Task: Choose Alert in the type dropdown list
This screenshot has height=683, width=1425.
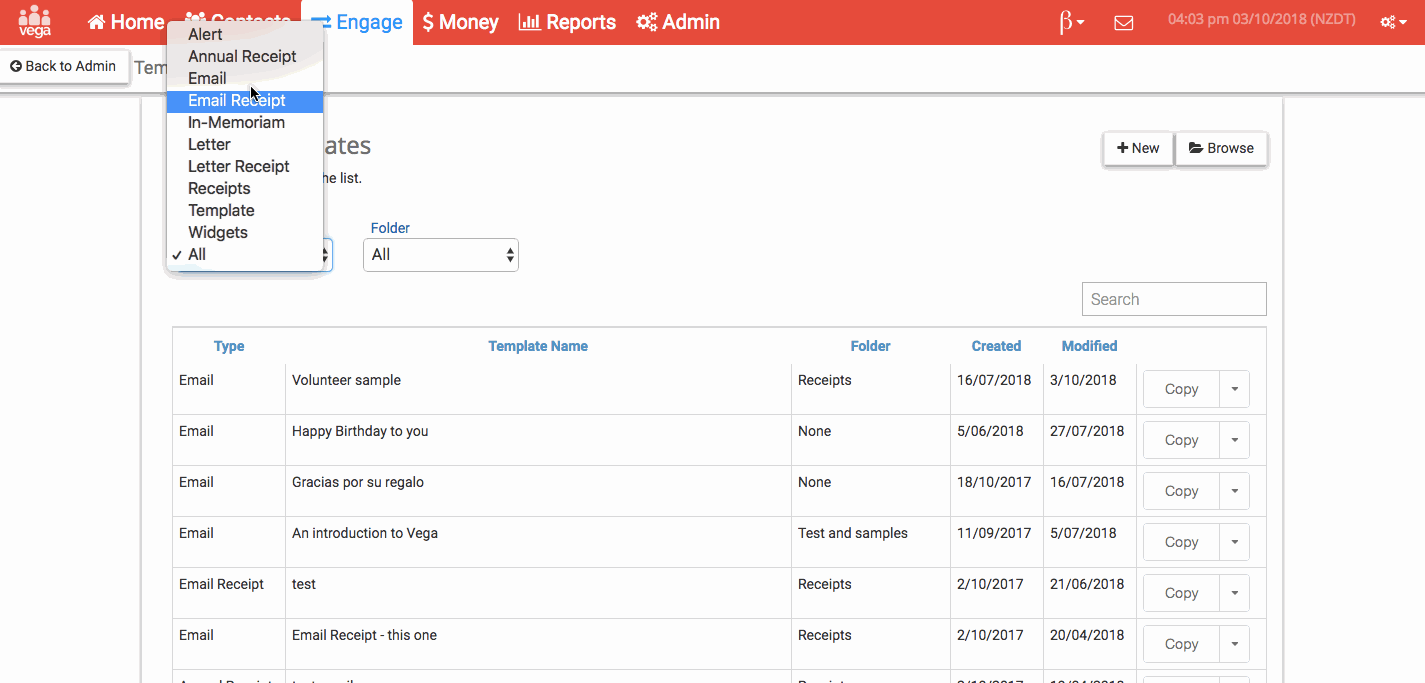Action: pyautogui.click(x=245, y=34)
